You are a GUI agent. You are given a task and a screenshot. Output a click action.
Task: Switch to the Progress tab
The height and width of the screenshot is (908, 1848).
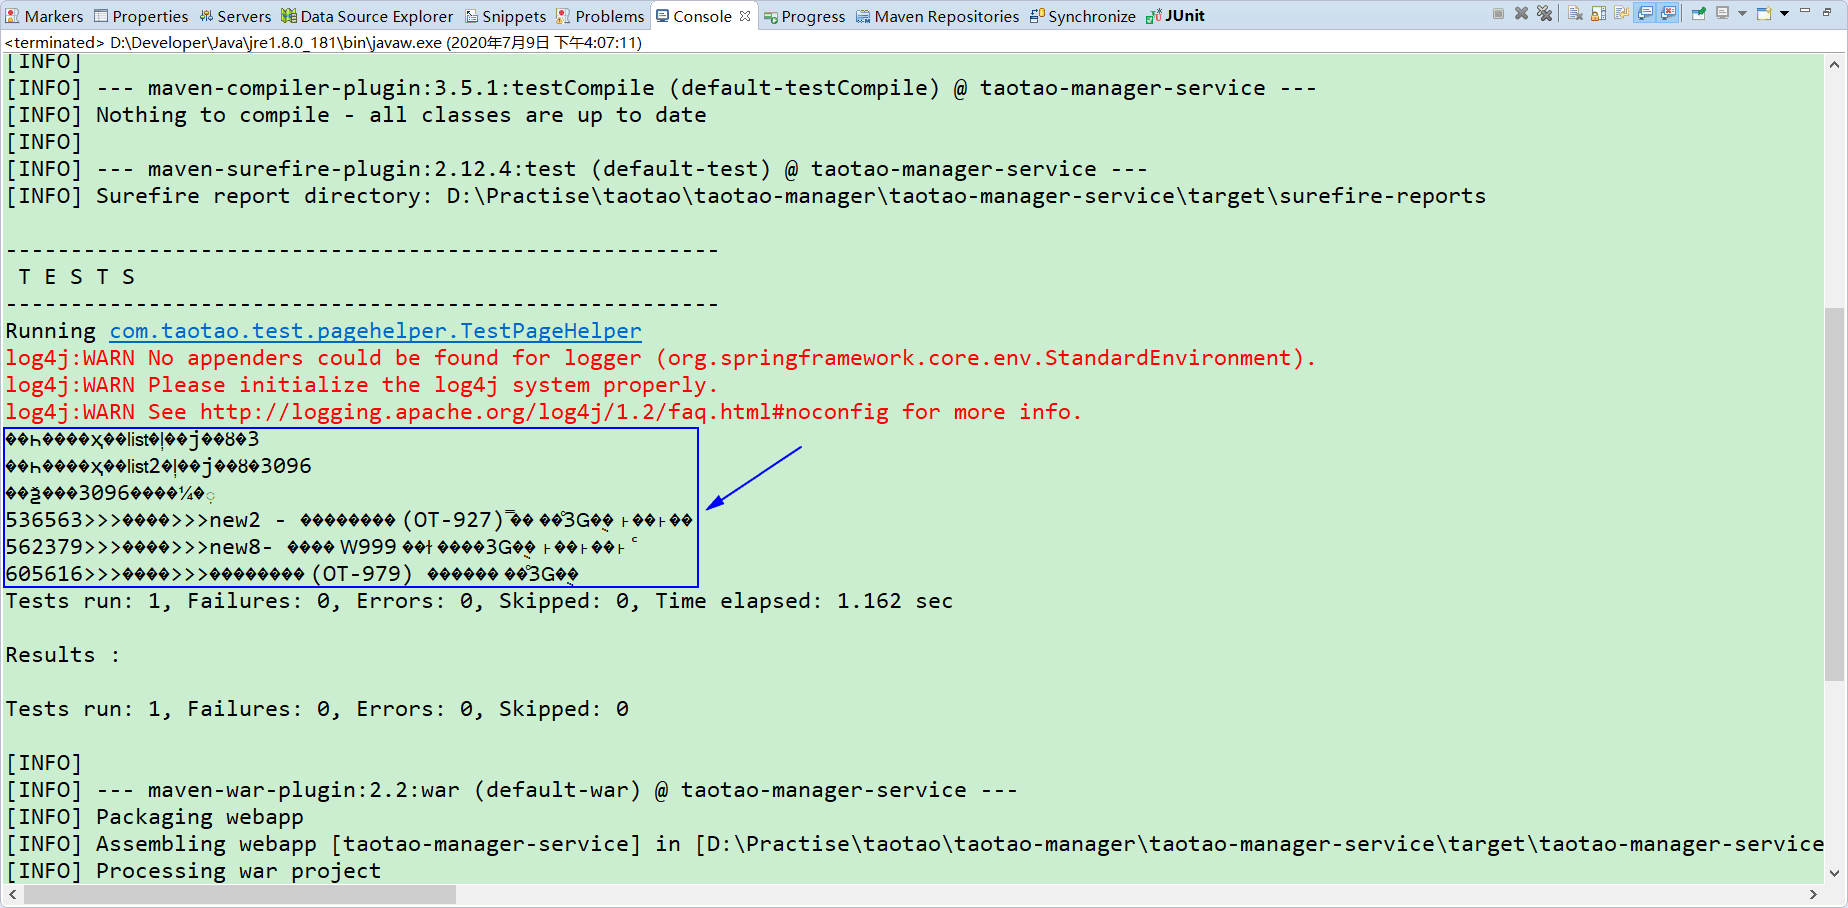click(804, 16)
